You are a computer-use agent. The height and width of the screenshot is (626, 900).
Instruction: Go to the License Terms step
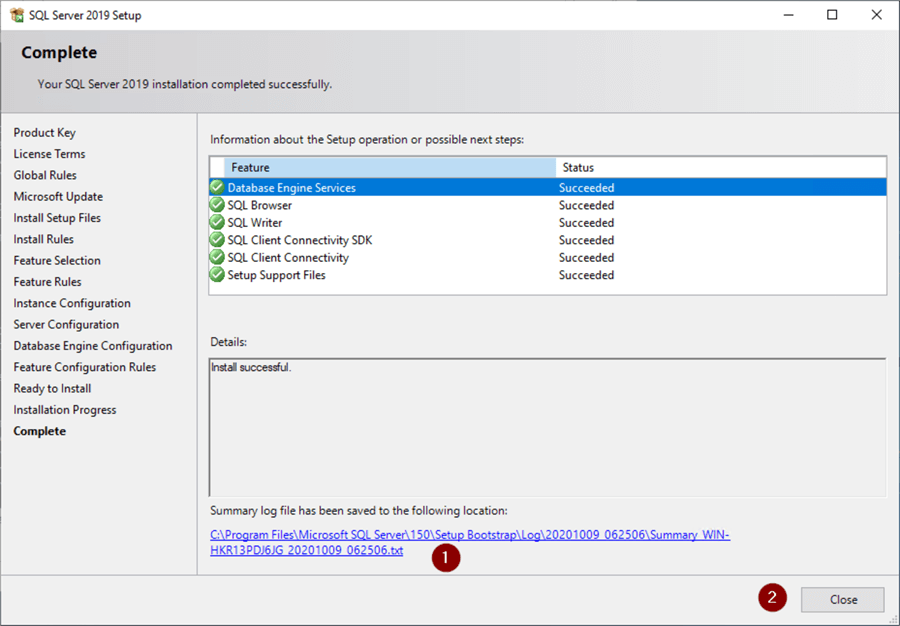[x=49, y=154]
